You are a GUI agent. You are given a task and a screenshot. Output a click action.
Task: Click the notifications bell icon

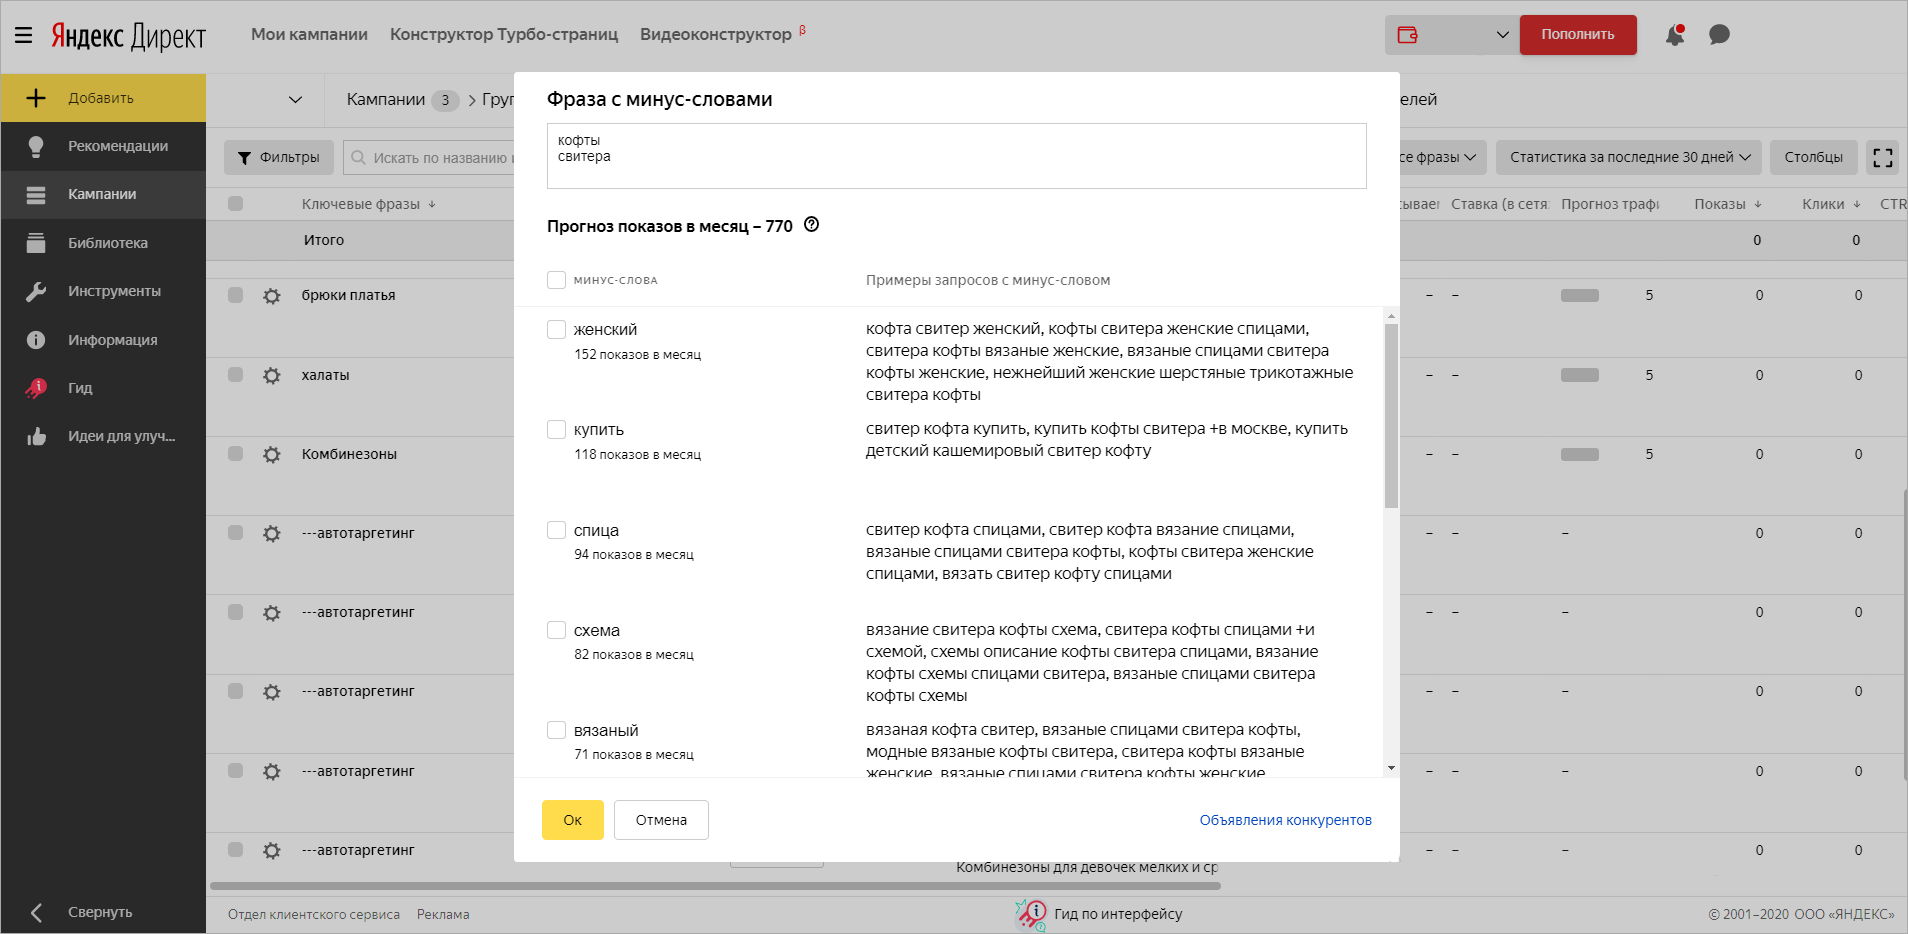(x=1675, y=35)
